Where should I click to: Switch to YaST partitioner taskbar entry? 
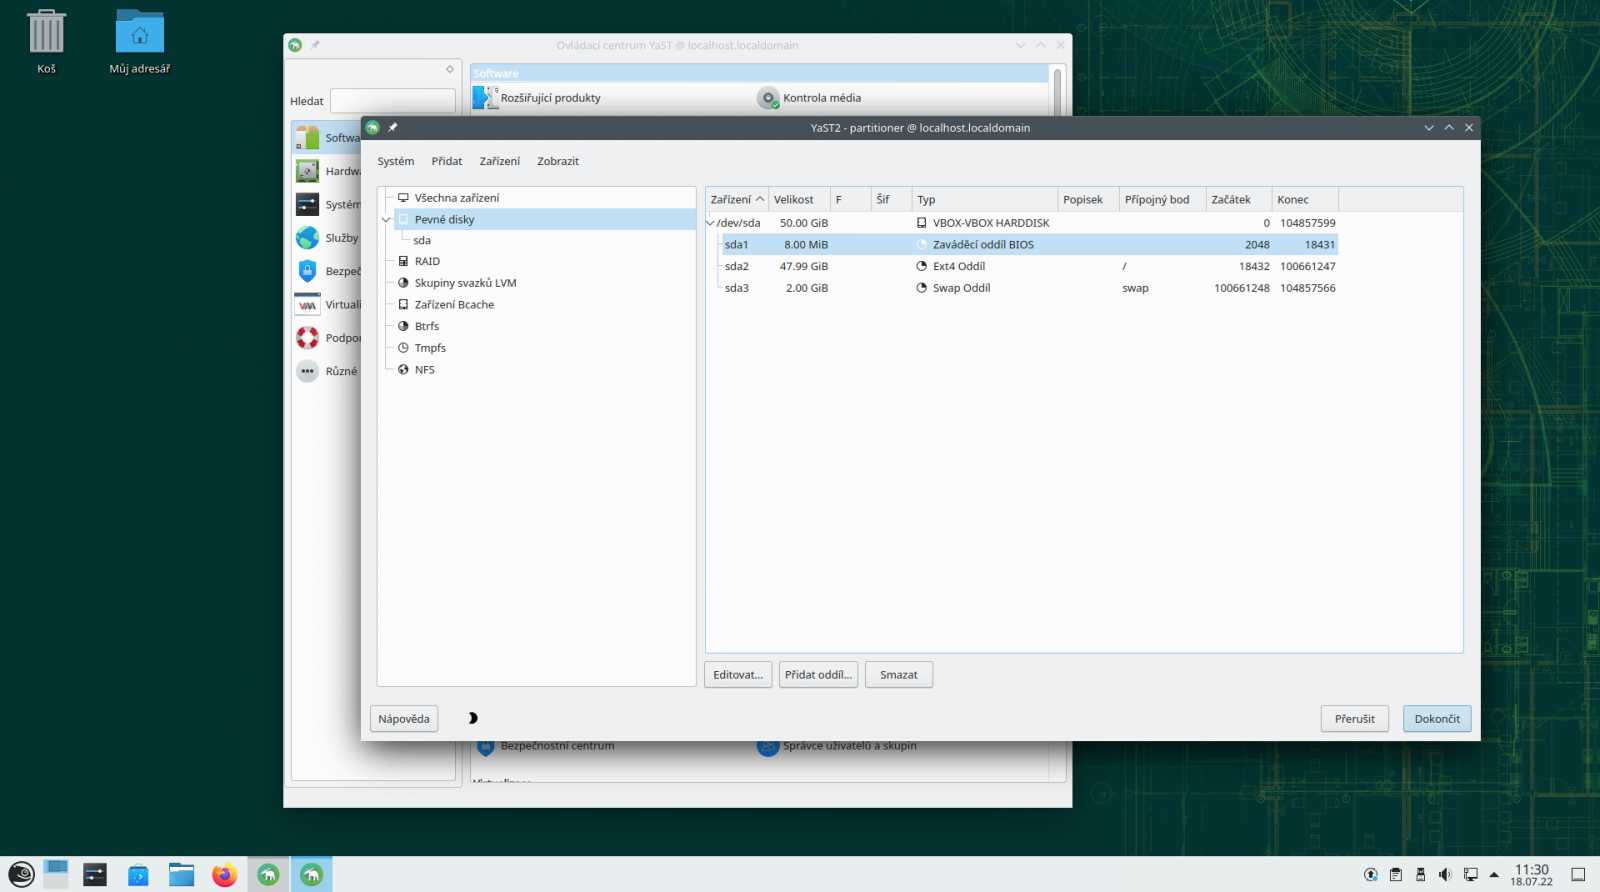point(311,875)
